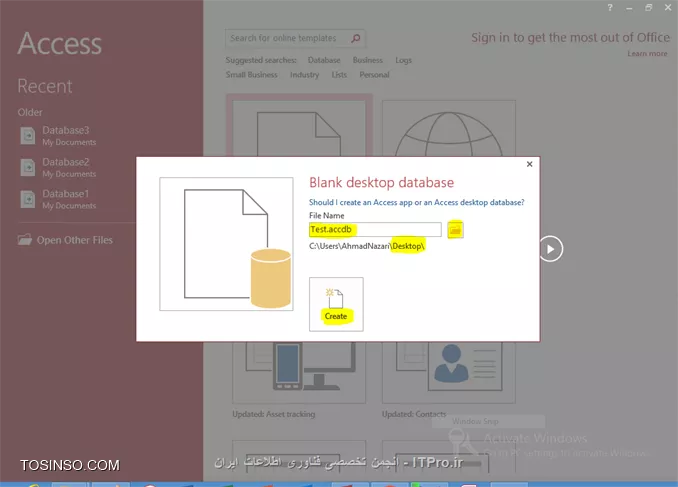Image resolution: width=678 pixels, height=487 pixels.
Task: Select the web app globe template thumbnail
Action: click(449, 128)
